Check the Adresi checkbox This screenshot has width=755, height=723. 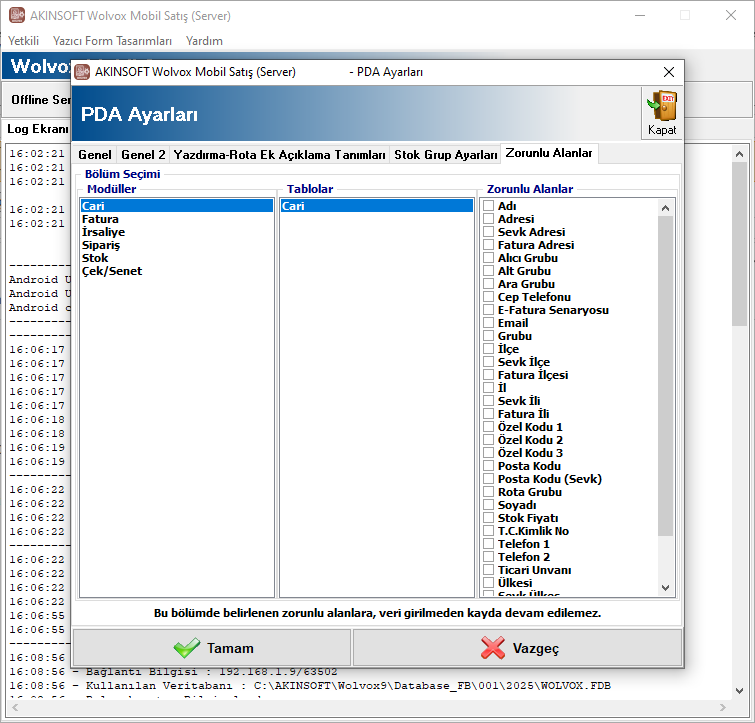(x=488, y=219)
